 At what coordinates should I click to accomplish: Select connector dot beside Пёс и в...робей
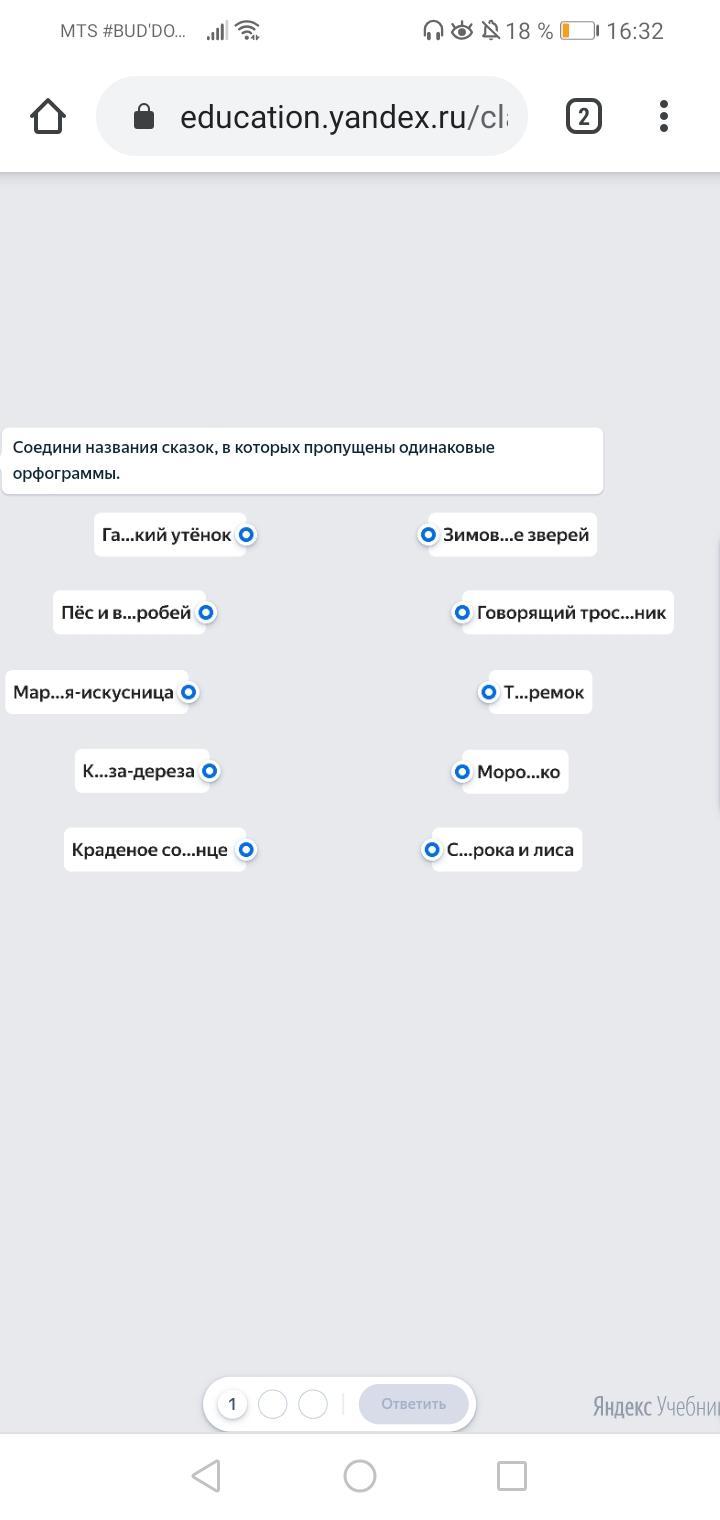(x=206, y=613)
